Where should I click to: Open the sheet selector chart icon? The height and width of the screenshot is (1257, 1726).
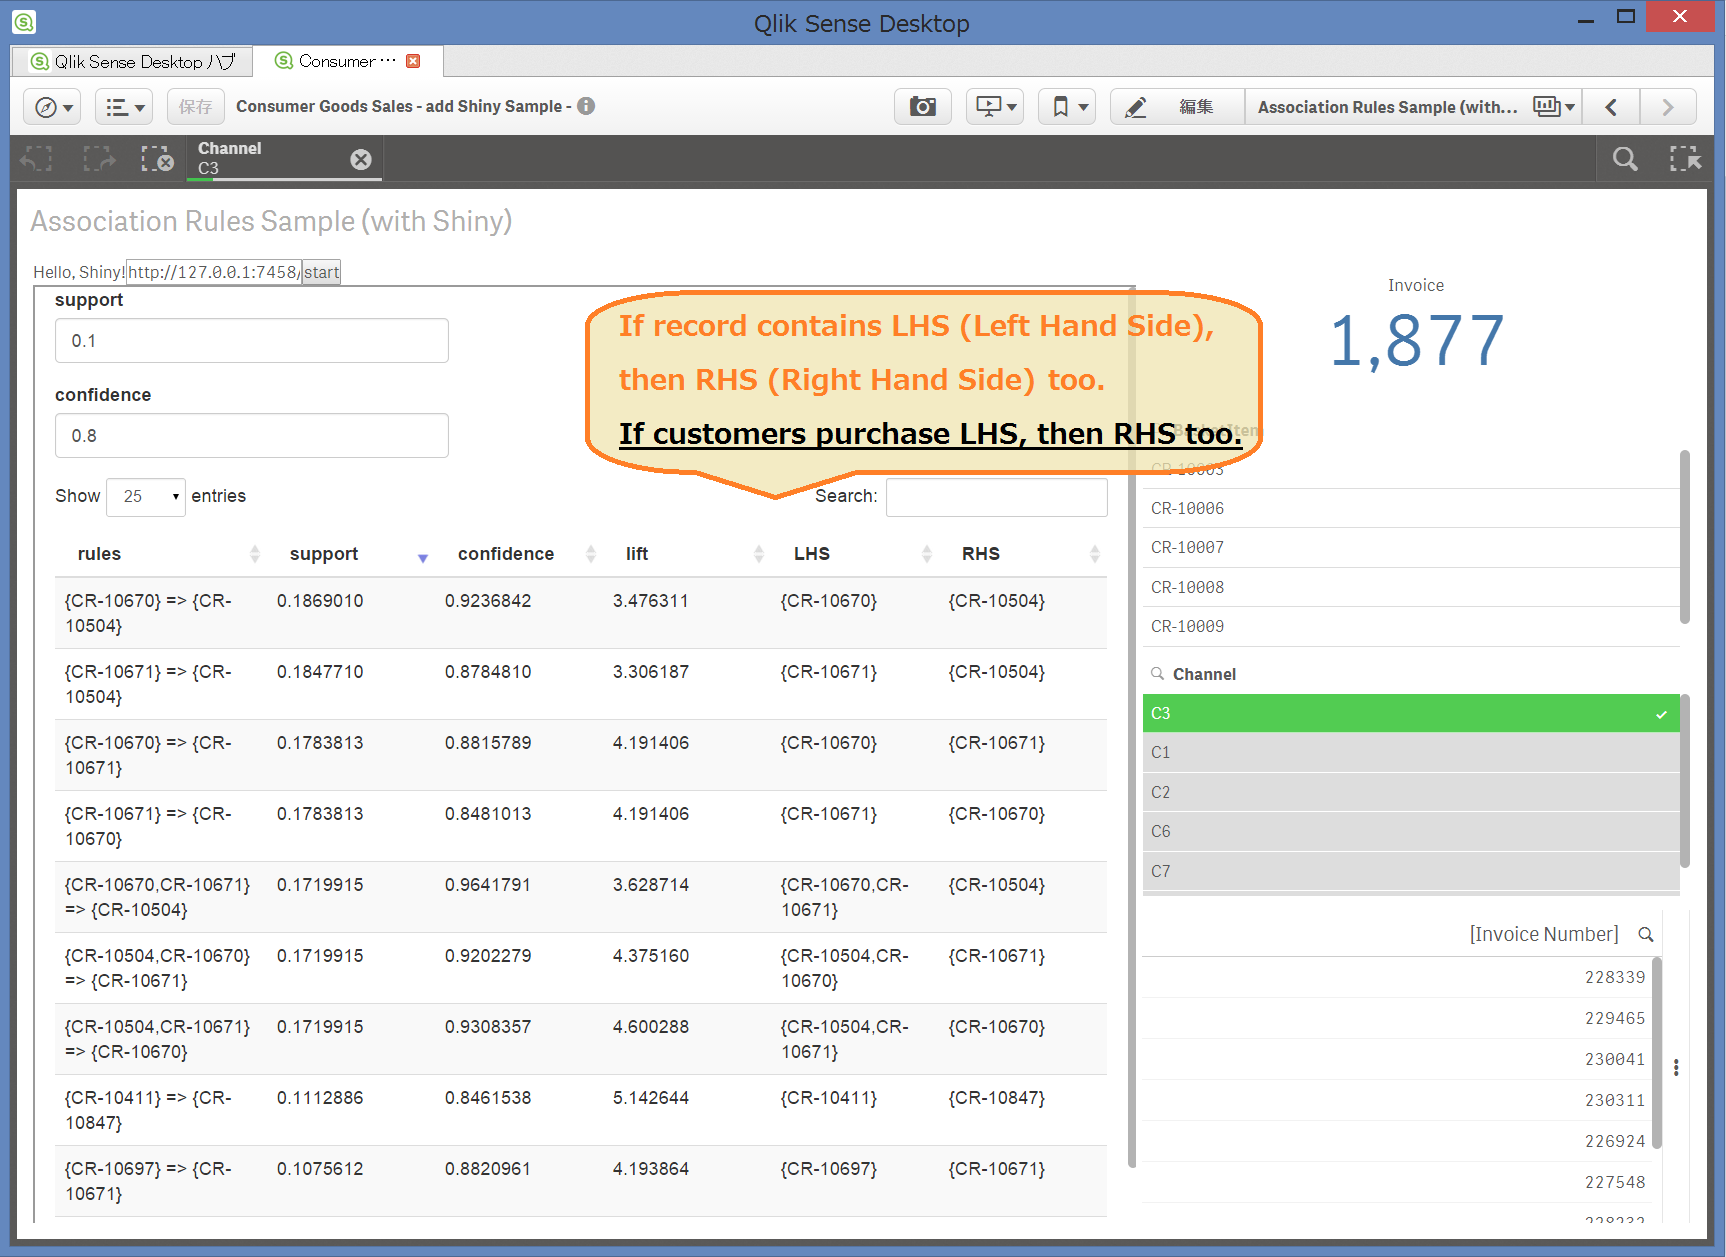pos(1554,107)
